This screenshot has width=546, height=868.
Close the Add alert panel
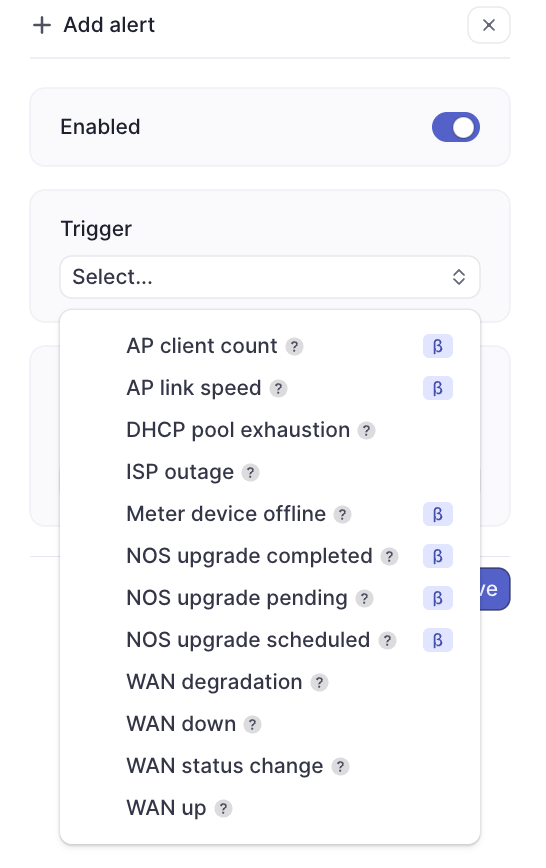click(x=489, y=25)
